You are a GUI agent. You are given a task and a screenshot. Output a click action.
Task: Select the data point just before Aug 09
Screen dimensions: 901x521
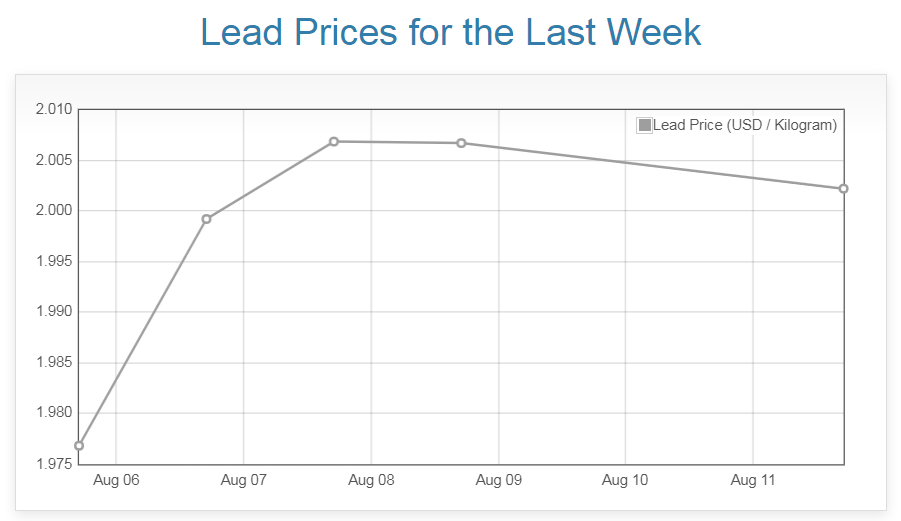click(x=461, y=143)
